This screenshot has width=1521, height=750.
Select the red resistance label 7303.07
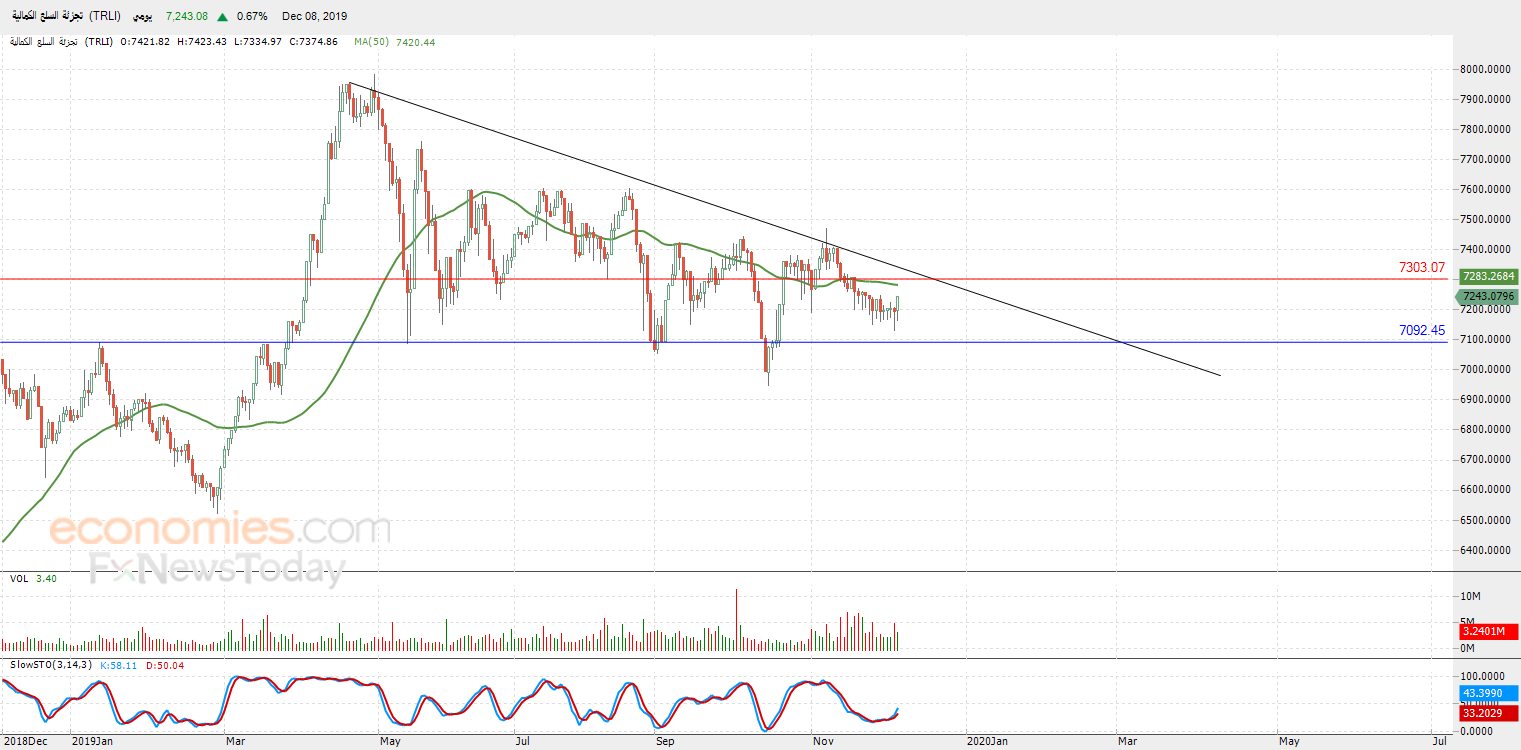click(x=1422, y=267)
